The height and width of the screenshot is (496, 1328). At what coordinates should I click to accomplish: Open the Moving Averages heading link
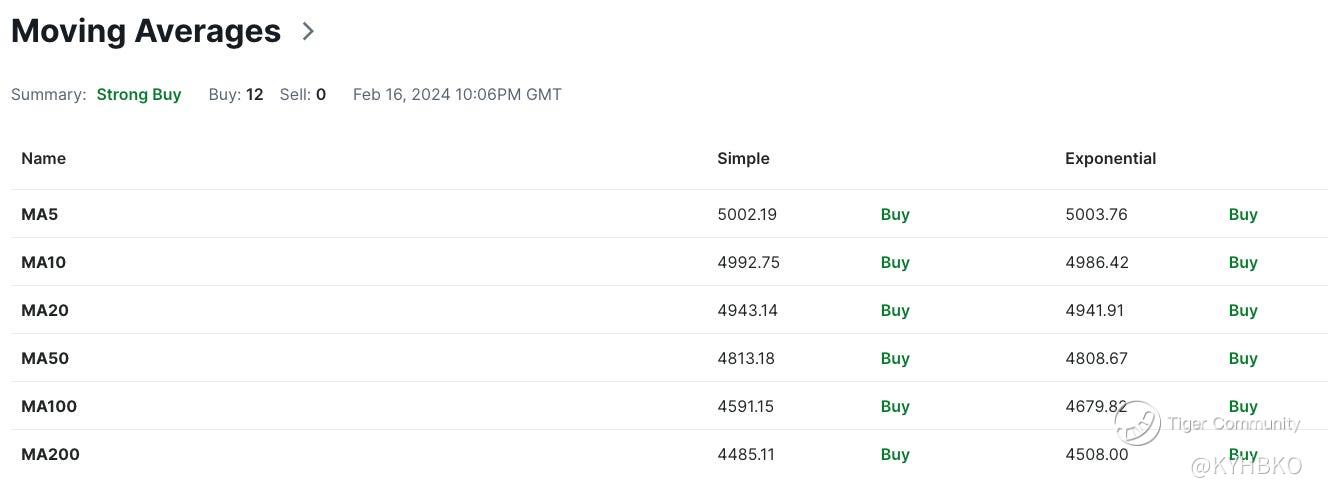[146, 31]
